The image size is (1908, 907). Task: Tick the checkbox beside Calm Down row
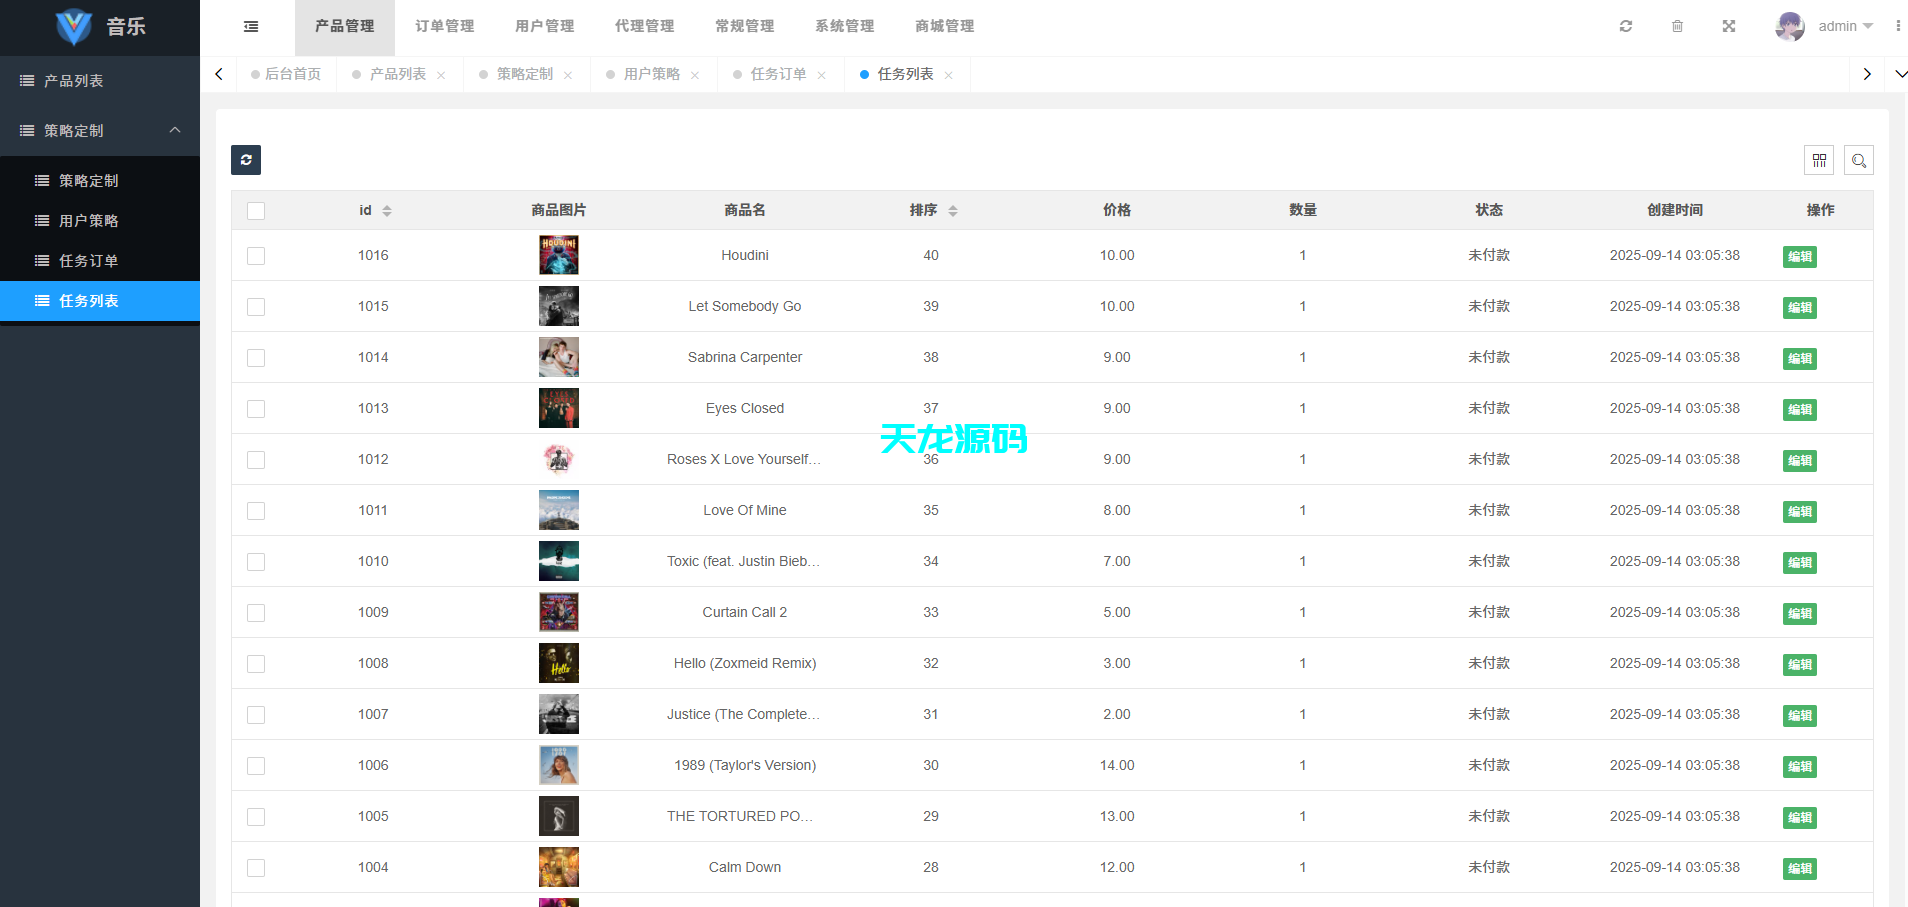tap(256, 867)
